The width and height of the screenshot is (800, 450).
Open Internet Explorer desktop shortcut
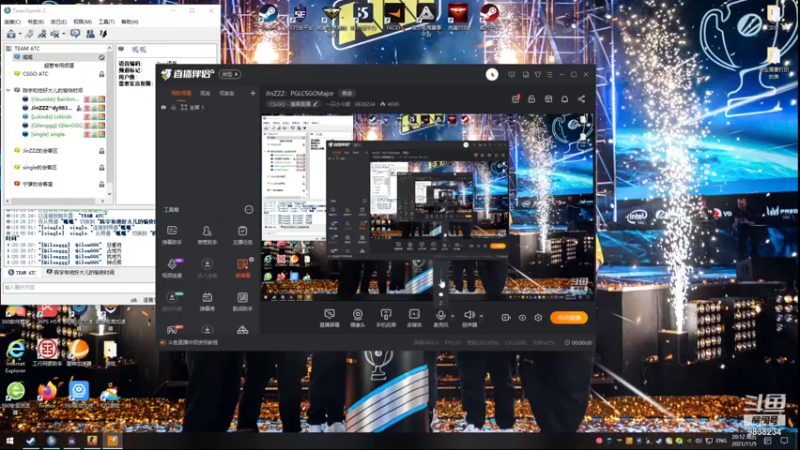pyautogui.click(x=15, y=356)
